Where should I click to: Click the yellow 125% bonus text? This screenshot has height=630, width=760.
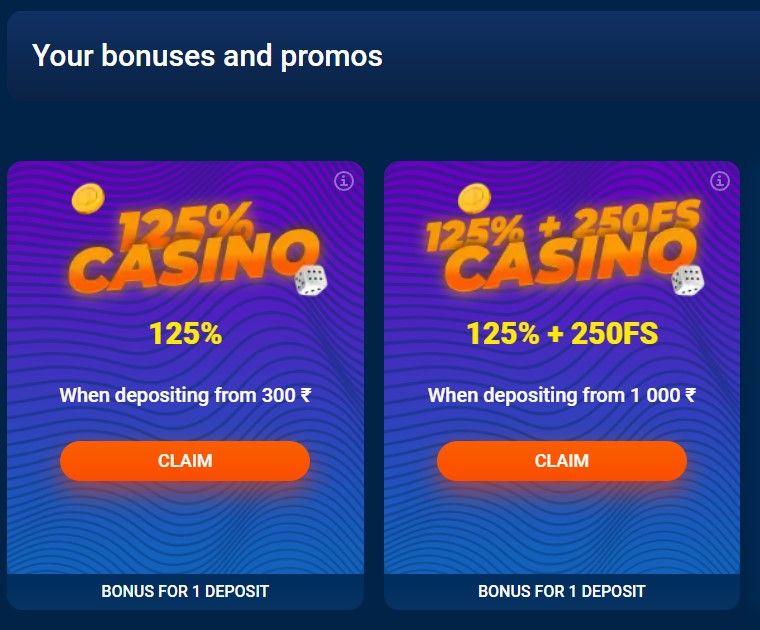pos(186,333)
